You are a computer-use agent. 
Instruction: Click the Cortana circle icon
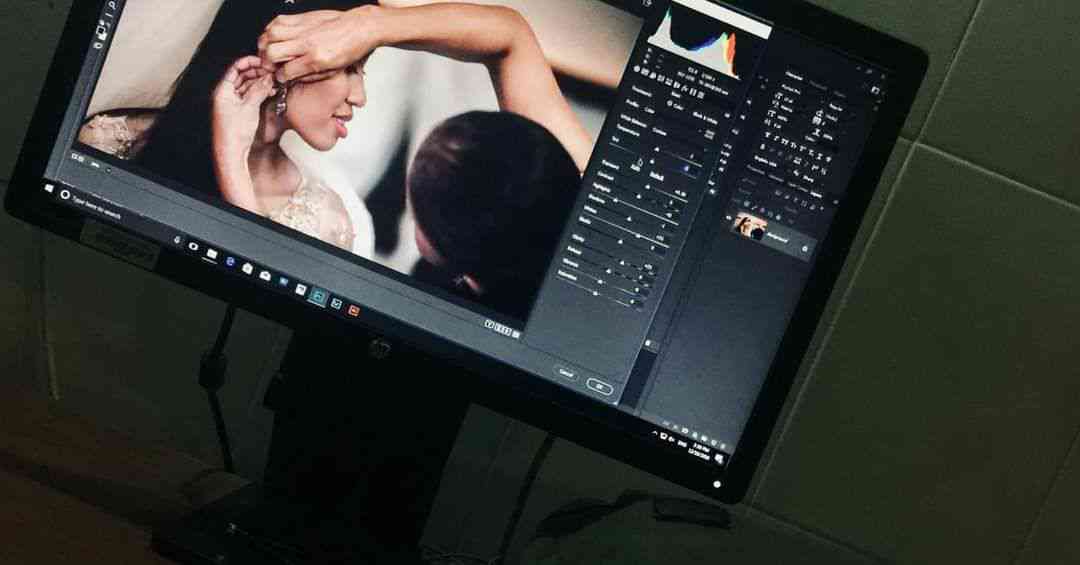[x=65, y=194]
